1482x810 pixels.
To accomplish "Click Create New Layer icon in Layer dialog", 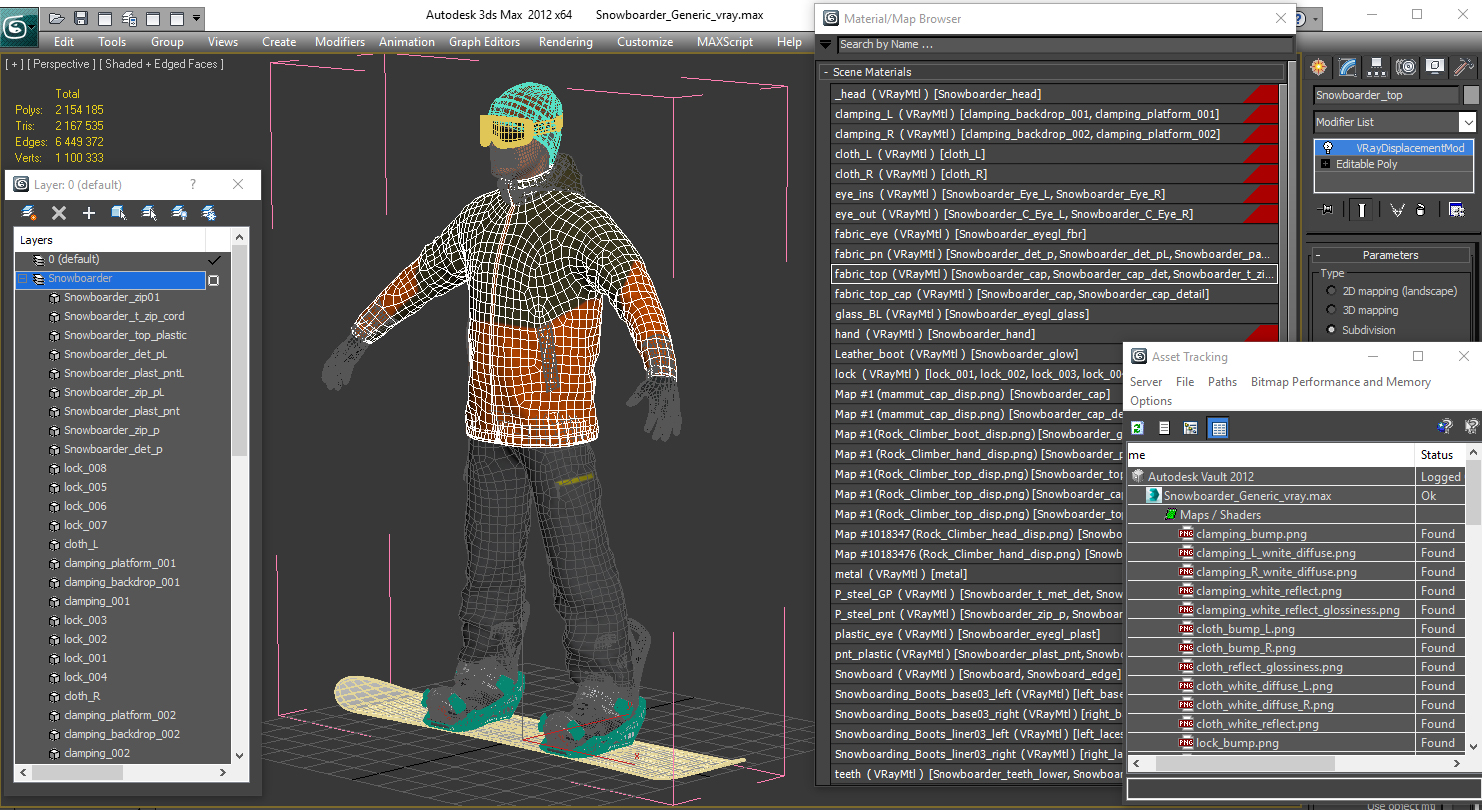I will (x=29, y=213).
